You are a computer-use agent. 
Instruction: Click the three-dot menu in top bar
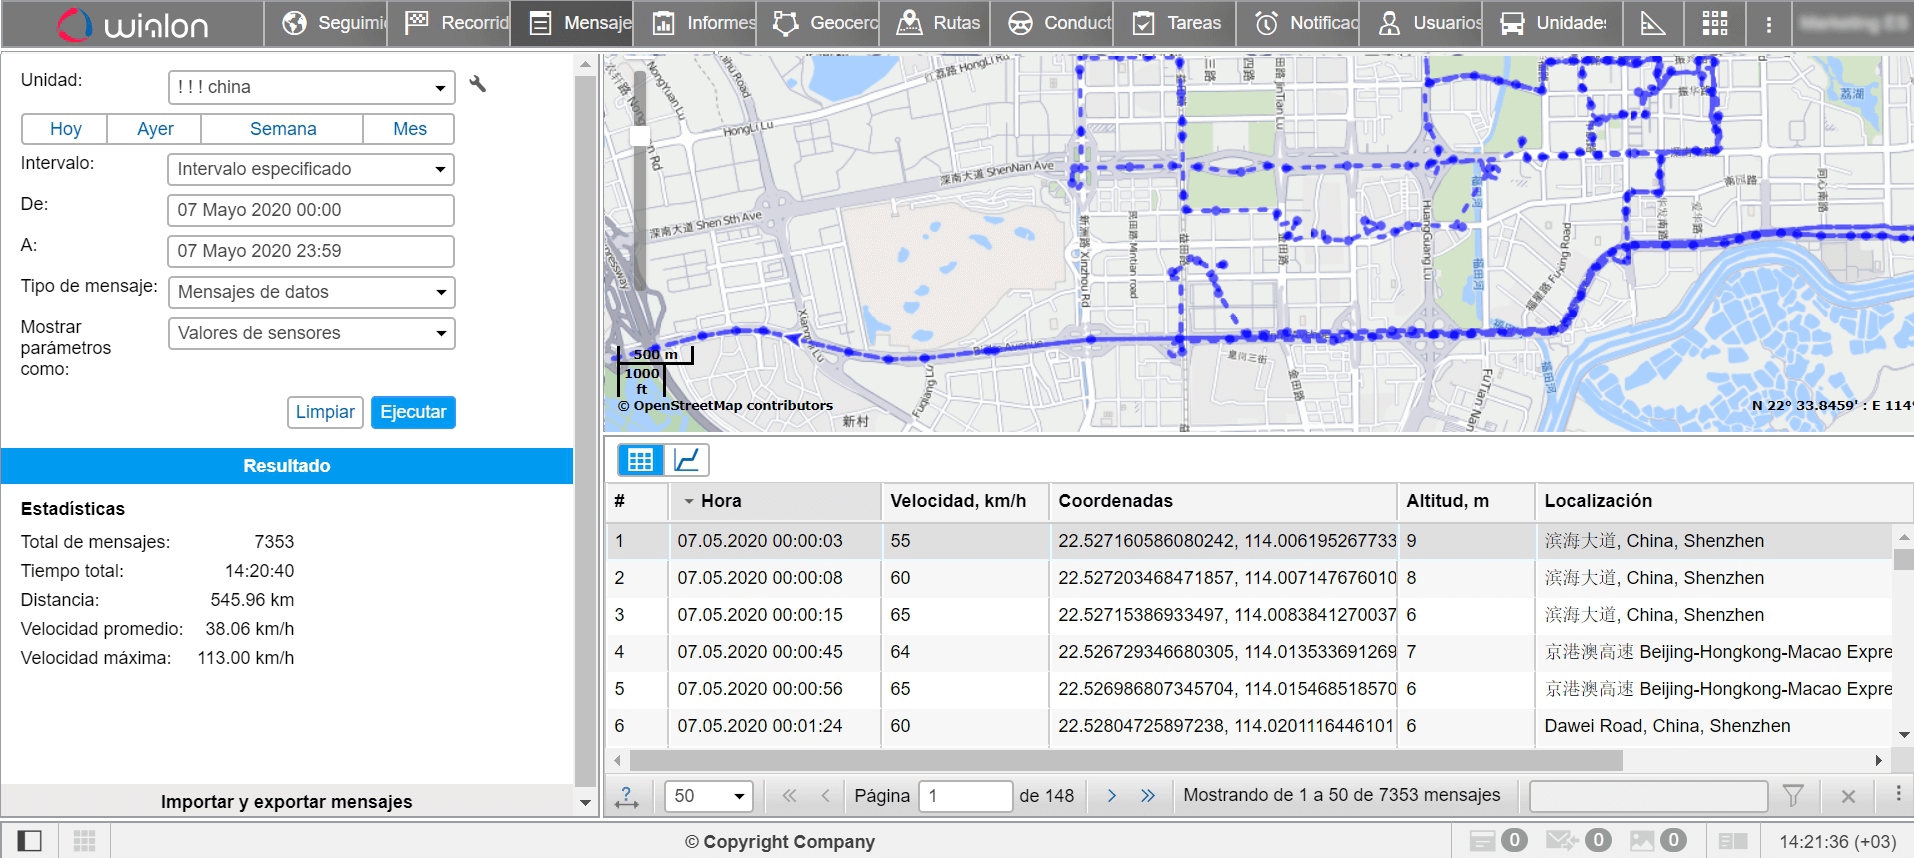(1768, 24)
